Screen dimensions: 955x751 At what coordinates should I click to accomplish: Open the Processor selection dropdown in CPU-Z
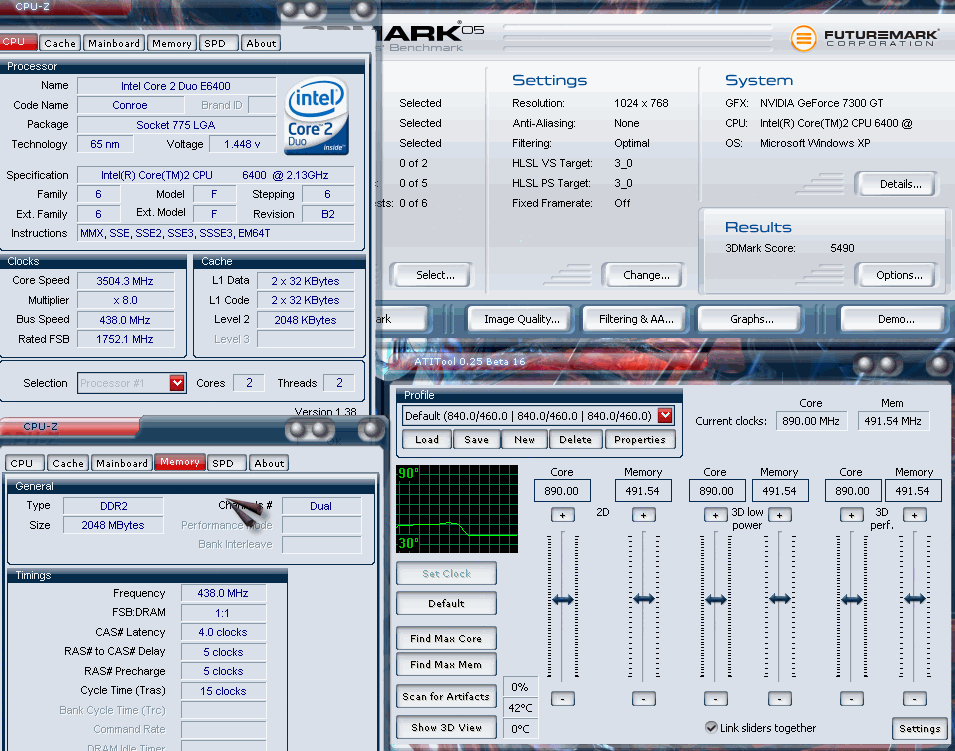[x=177, y=383]
